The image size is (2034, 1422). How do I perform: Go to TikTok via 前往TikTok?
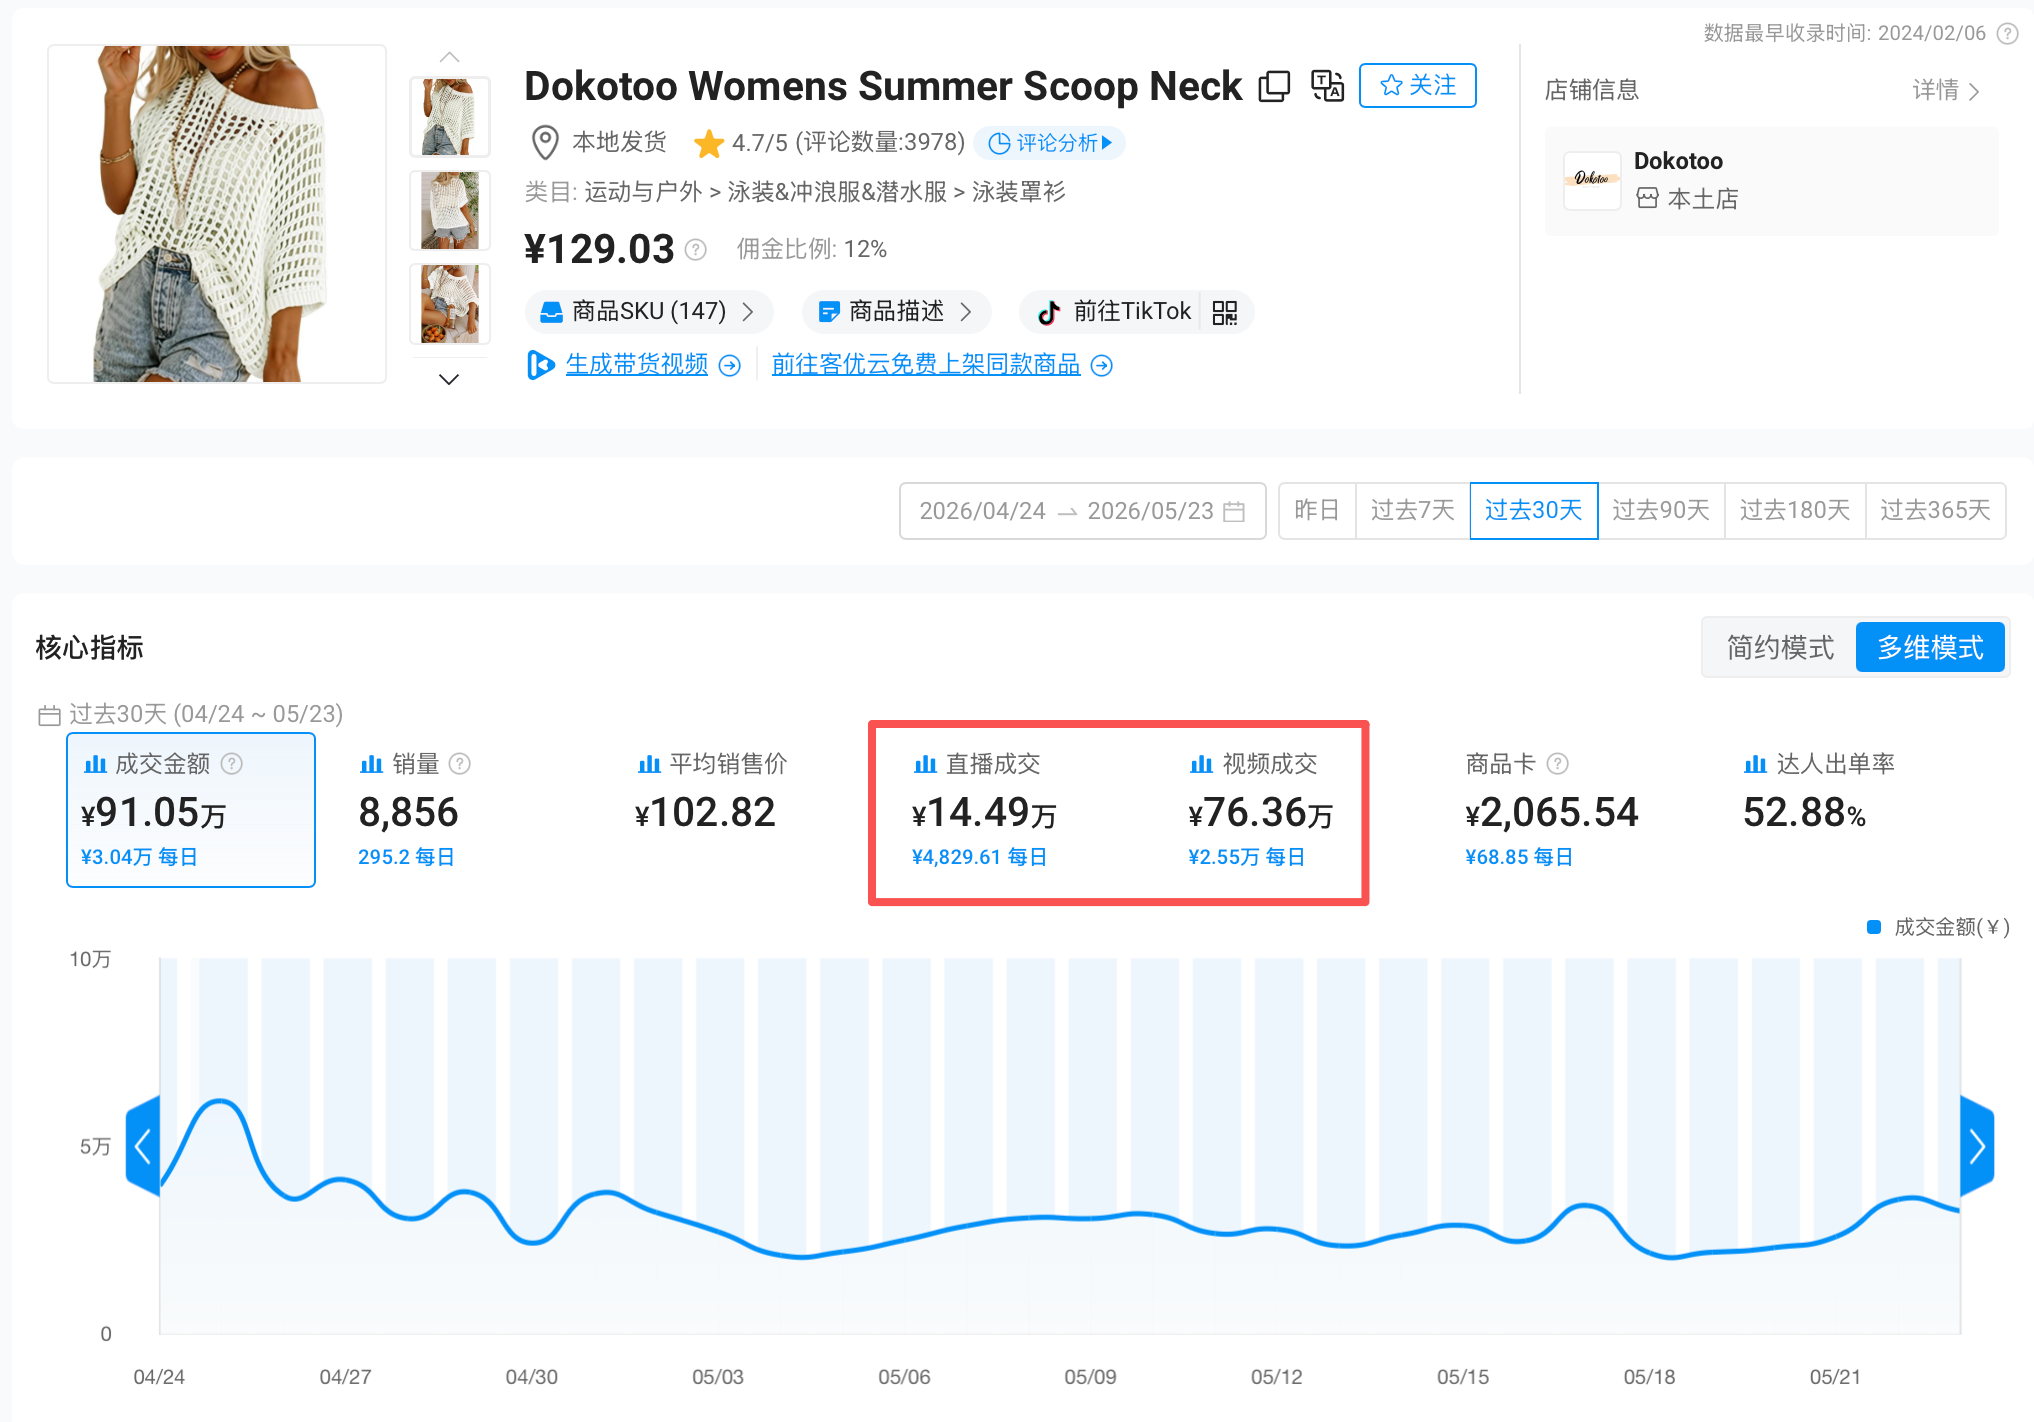point(1114,312)
